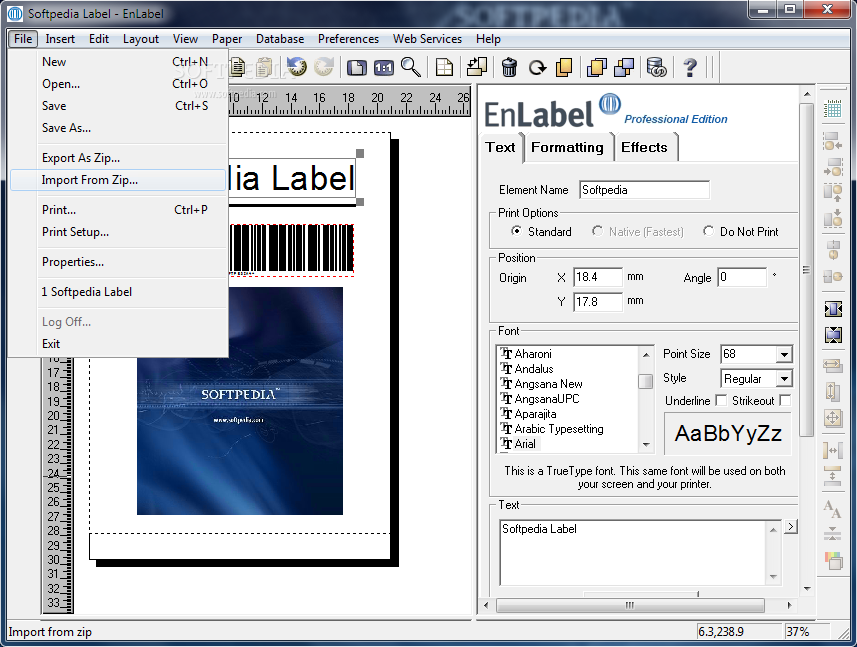
Task: Click the Origin X input field
Action: (x=598, y=277)
